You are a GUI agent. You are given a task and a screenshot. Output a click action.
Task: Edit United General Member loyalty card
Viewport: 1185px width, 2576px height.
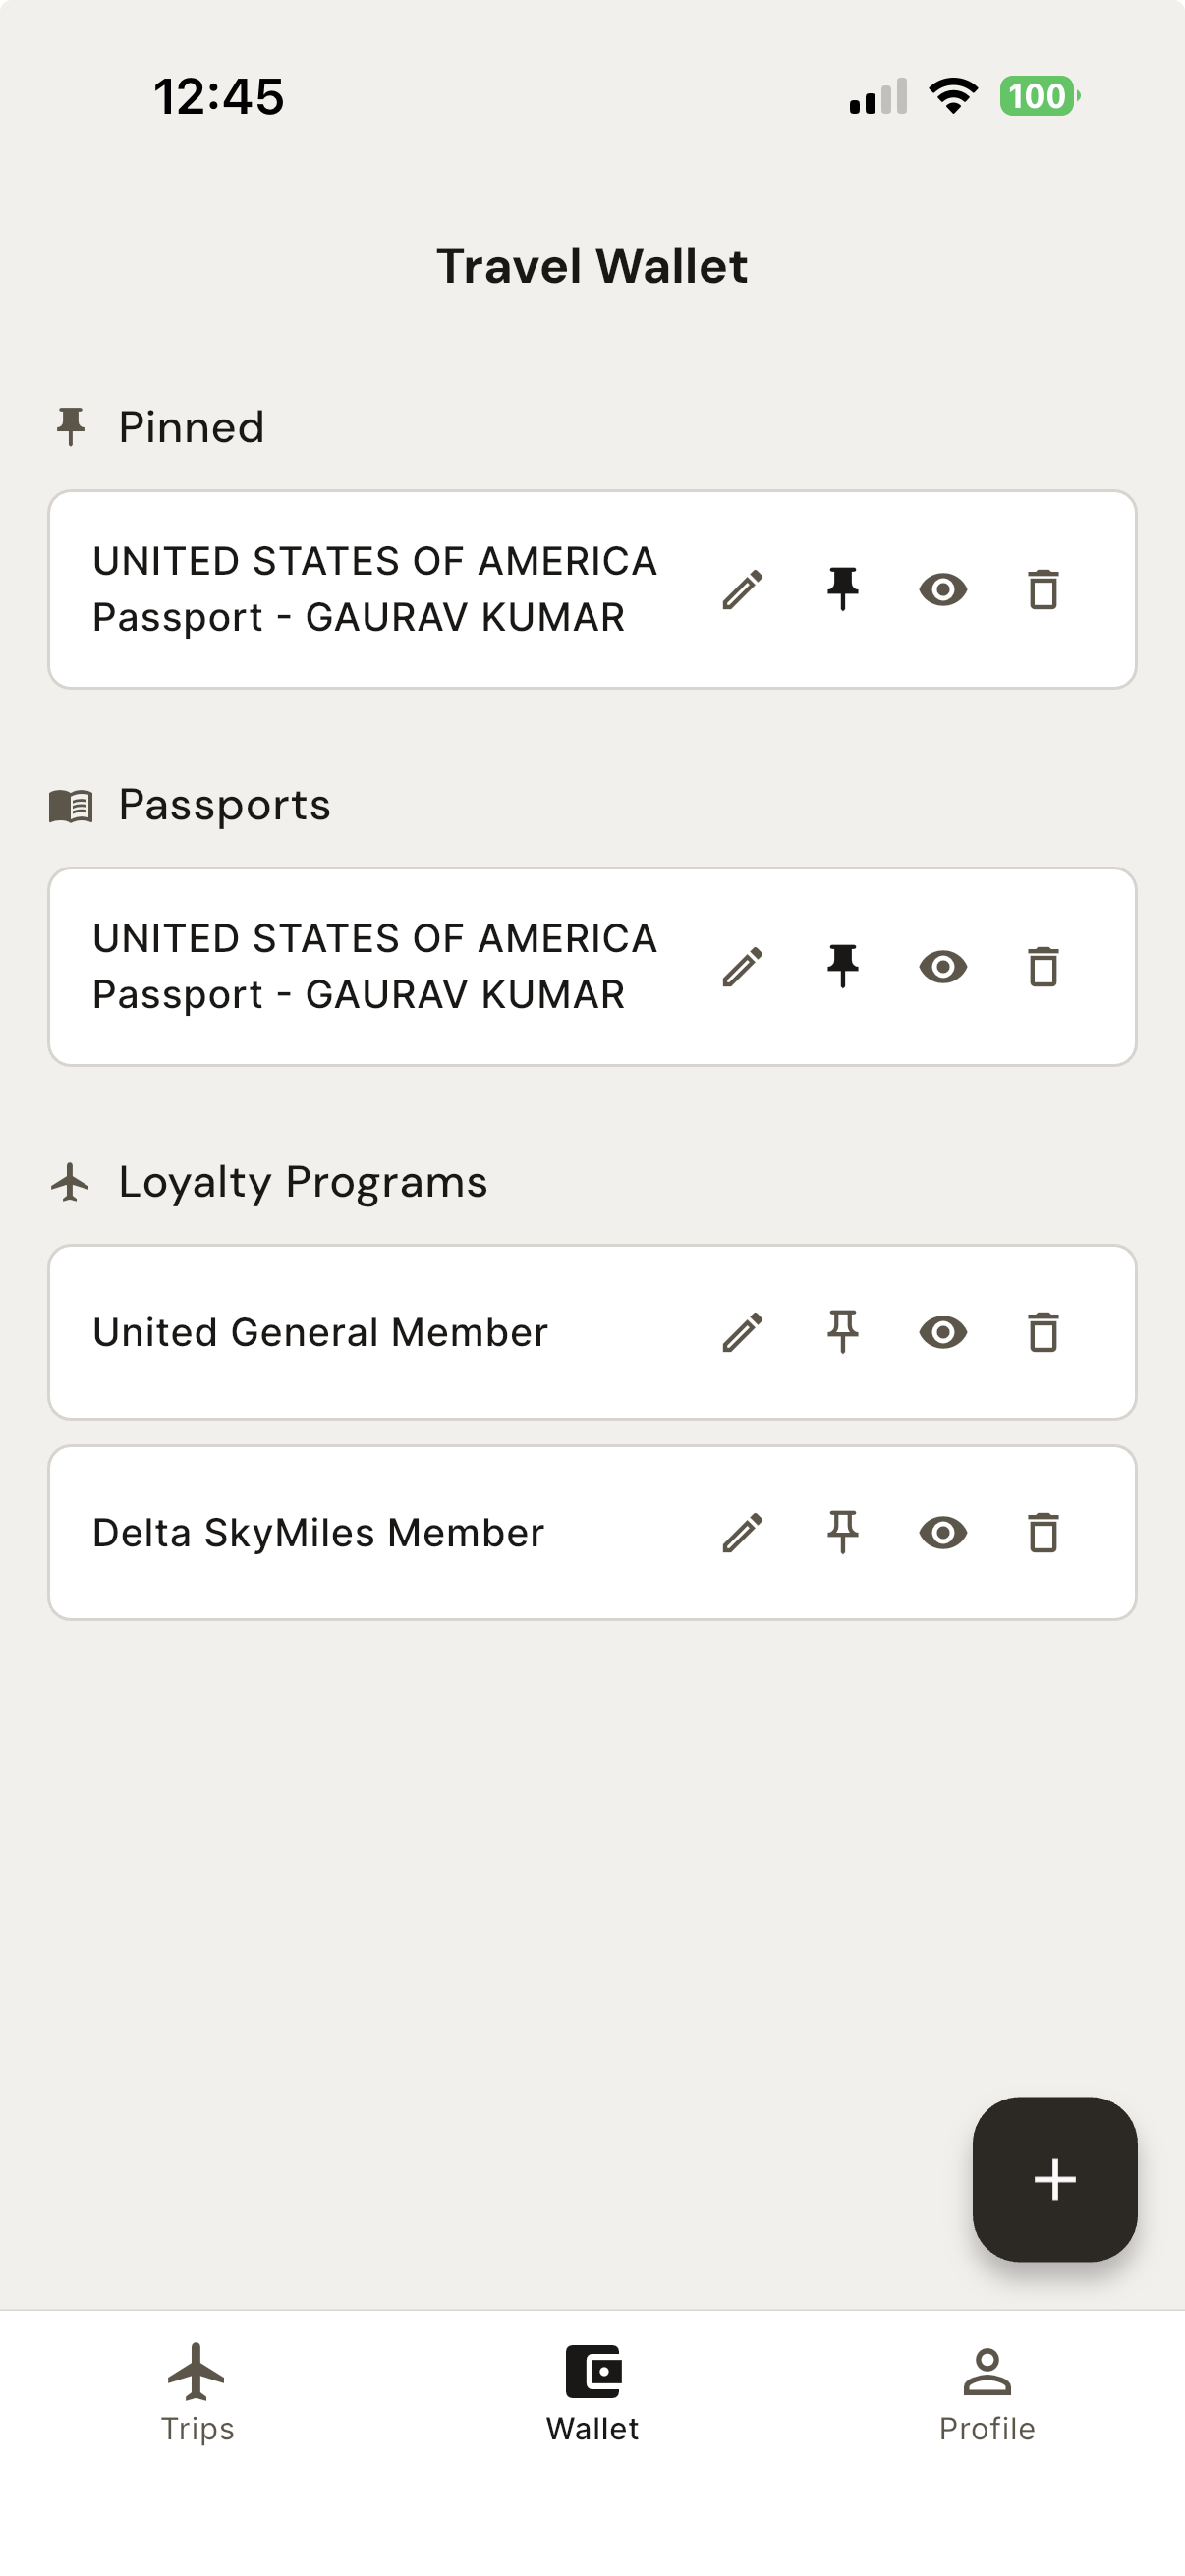[x=743, y=1332]
